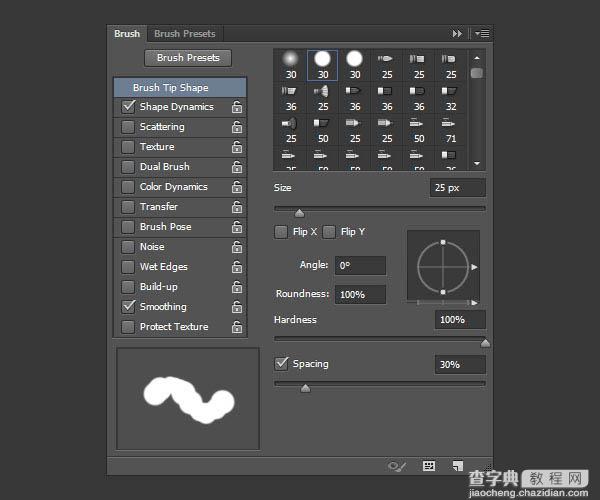Toggle the Build-up lock icon

(x=237, y=287)
